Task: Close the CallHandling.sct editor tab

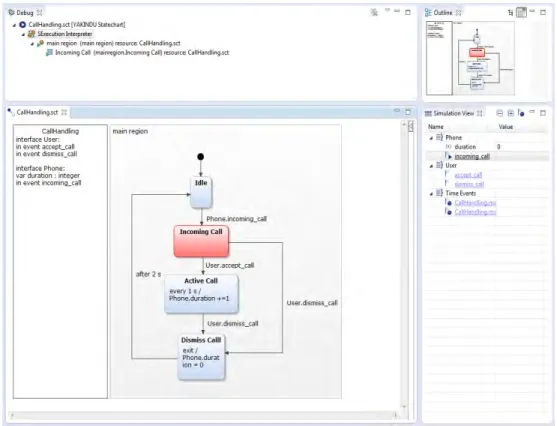Action: (x=64, y=112)
